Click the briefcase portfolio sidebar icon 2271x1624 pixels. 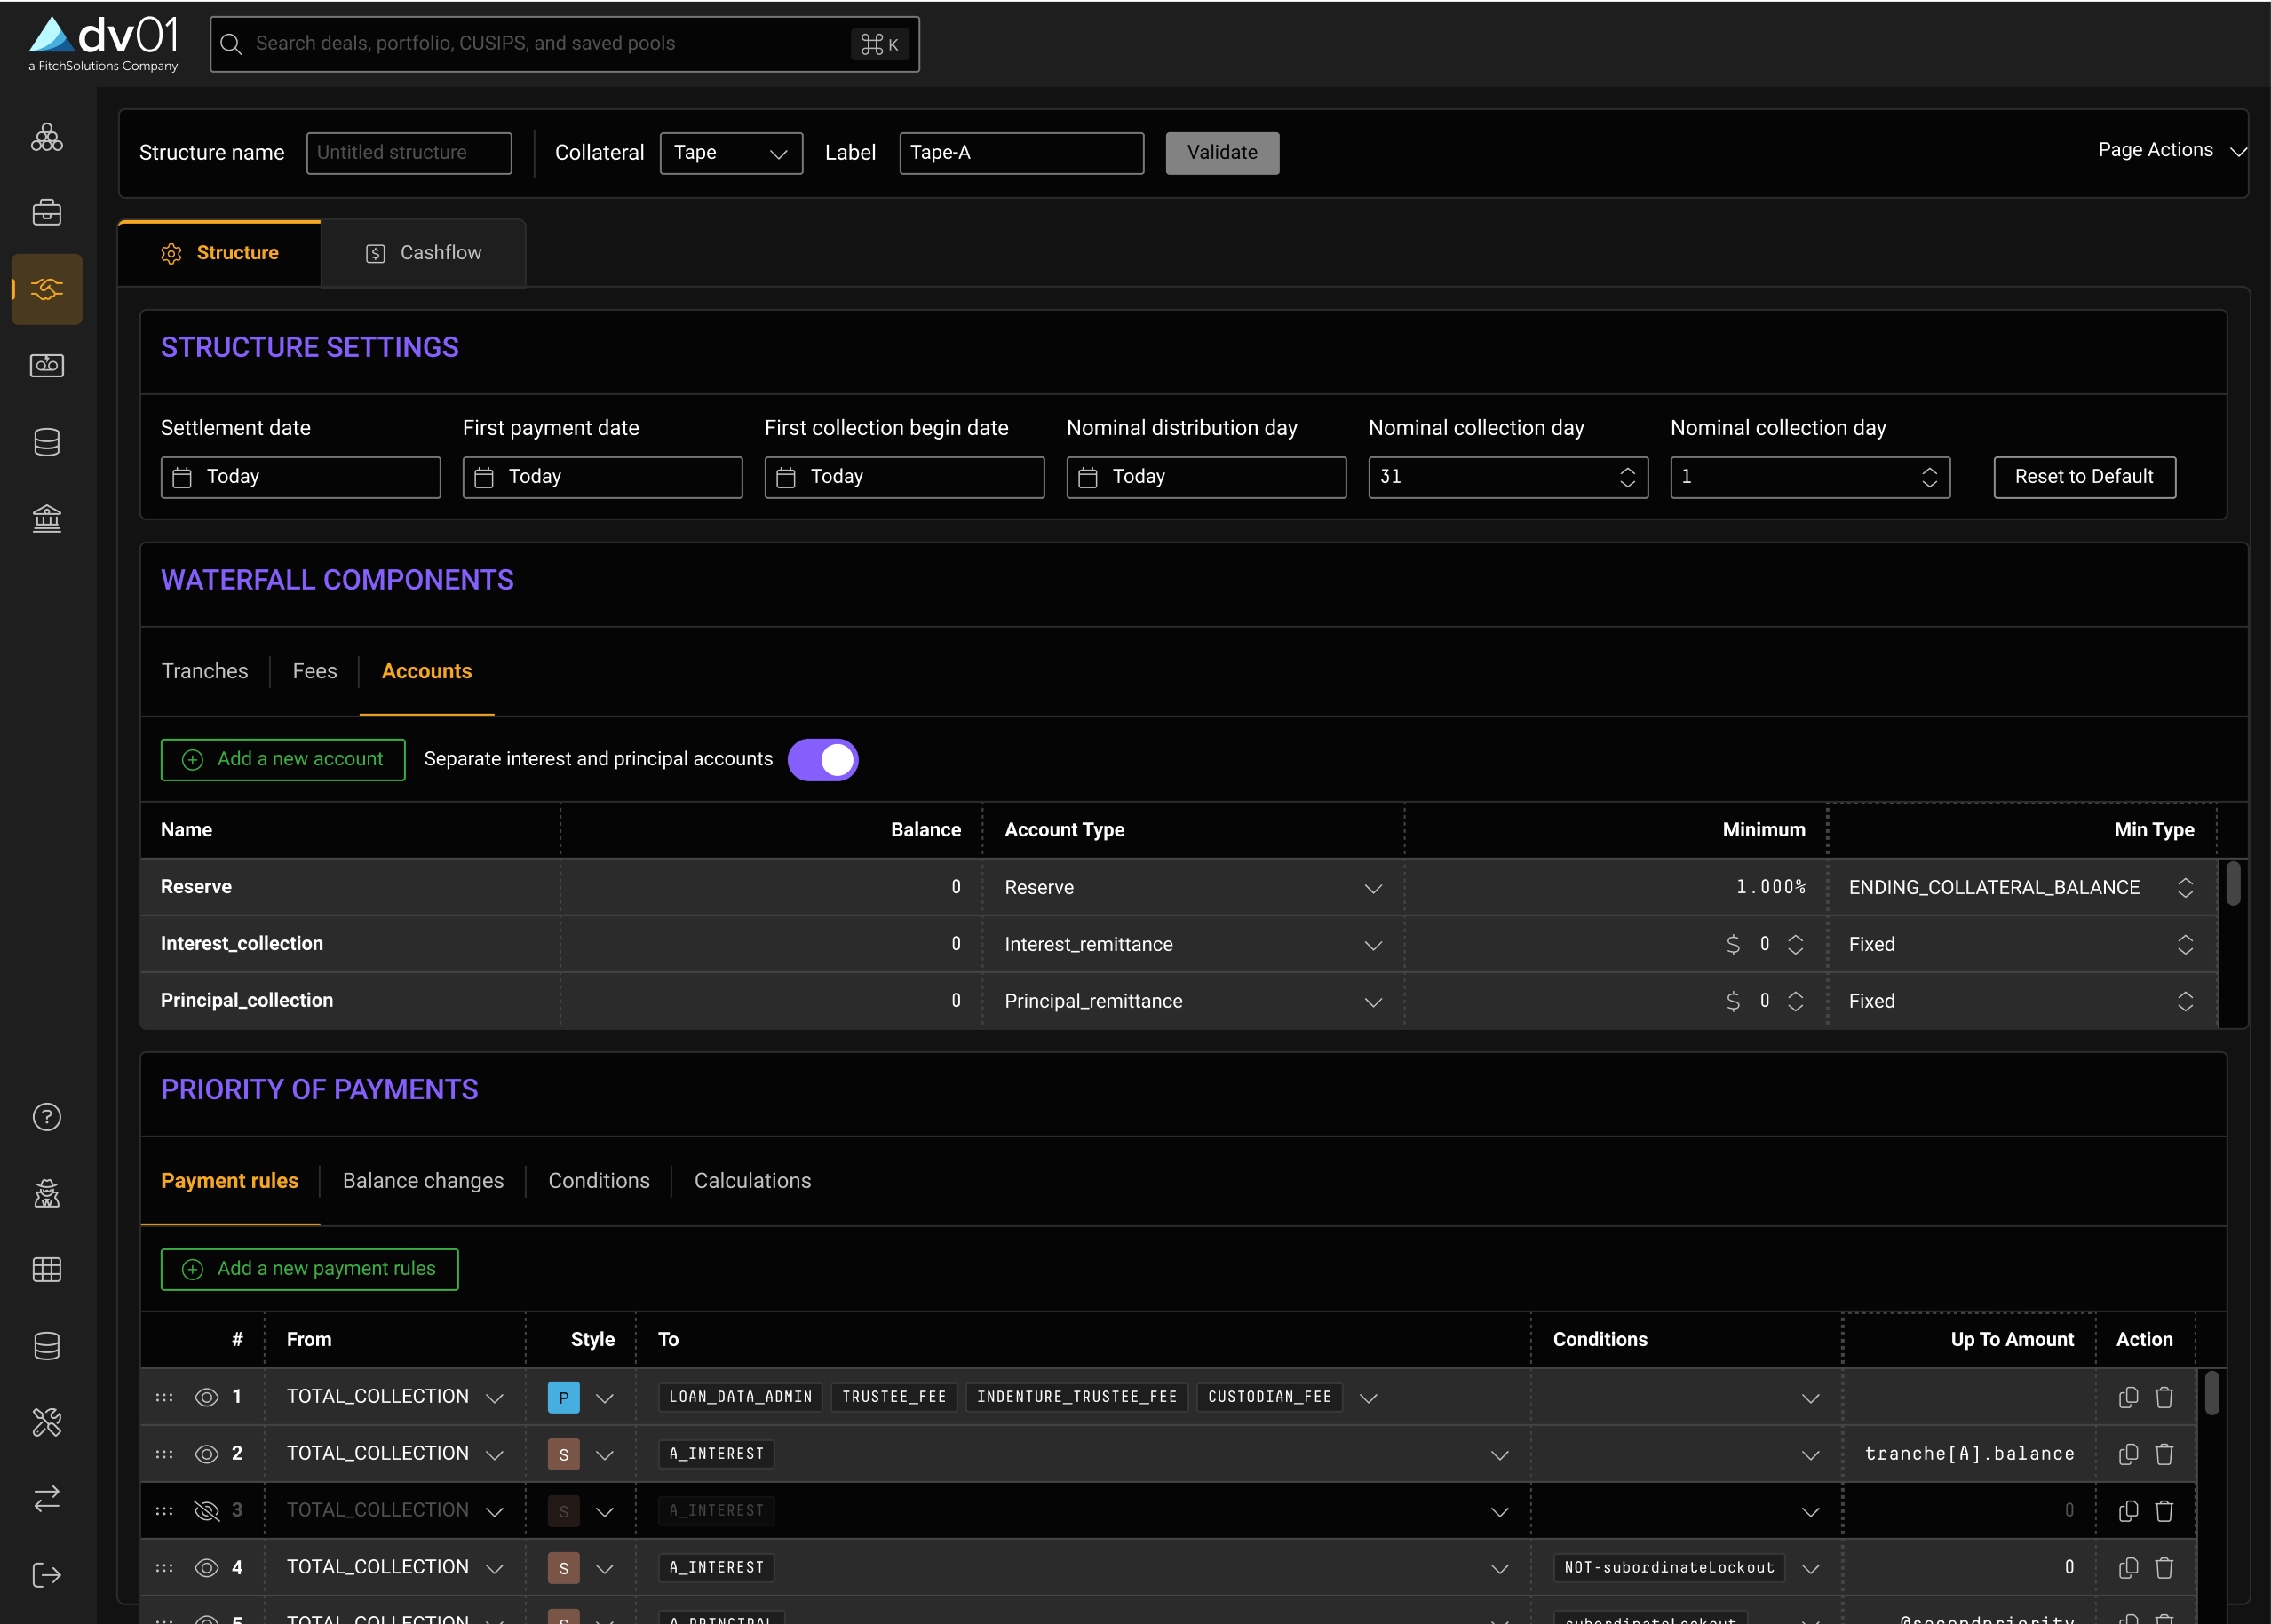coord(46,213)
